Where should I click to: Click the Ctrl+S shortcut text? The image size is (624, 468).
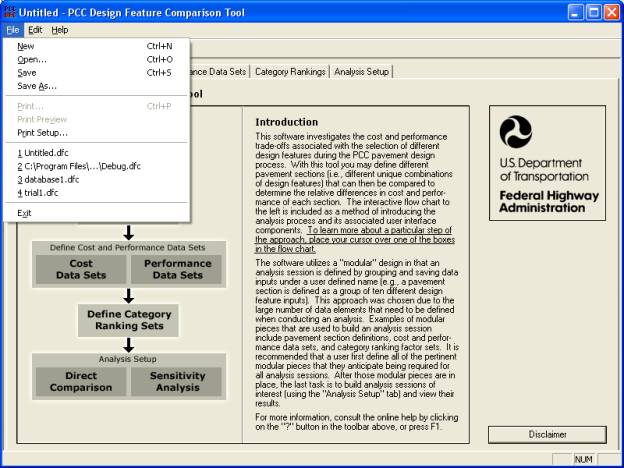[x=159, y=73]
